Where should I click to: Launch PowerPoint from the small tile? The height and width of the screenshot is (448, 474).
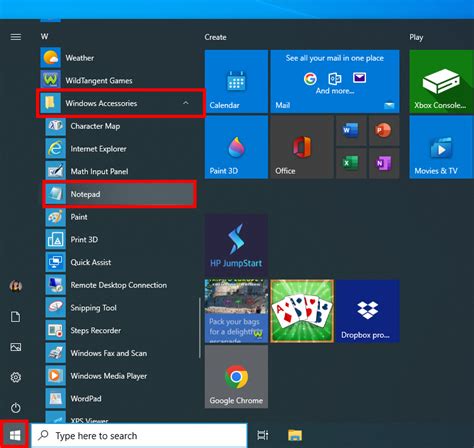tap(384, 131)
